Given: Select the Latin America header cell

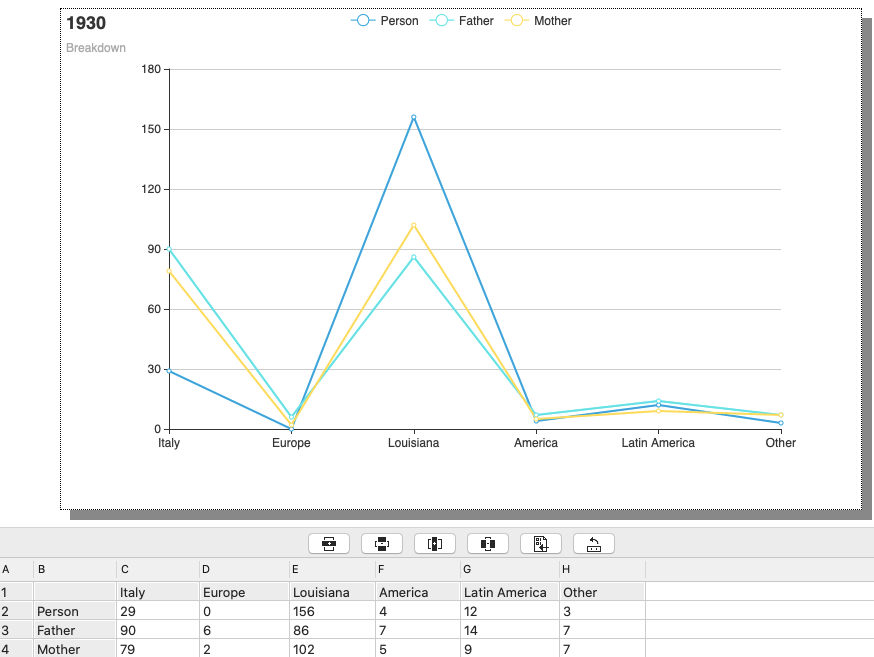Looking at the screenshot, I should (507, 592).
